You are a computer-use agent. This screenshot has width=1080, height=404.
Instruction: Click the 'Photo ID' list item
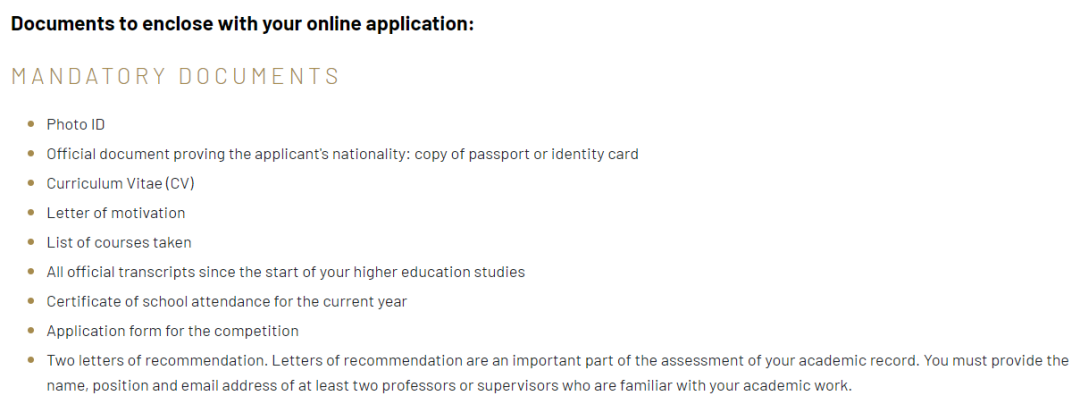76,125
